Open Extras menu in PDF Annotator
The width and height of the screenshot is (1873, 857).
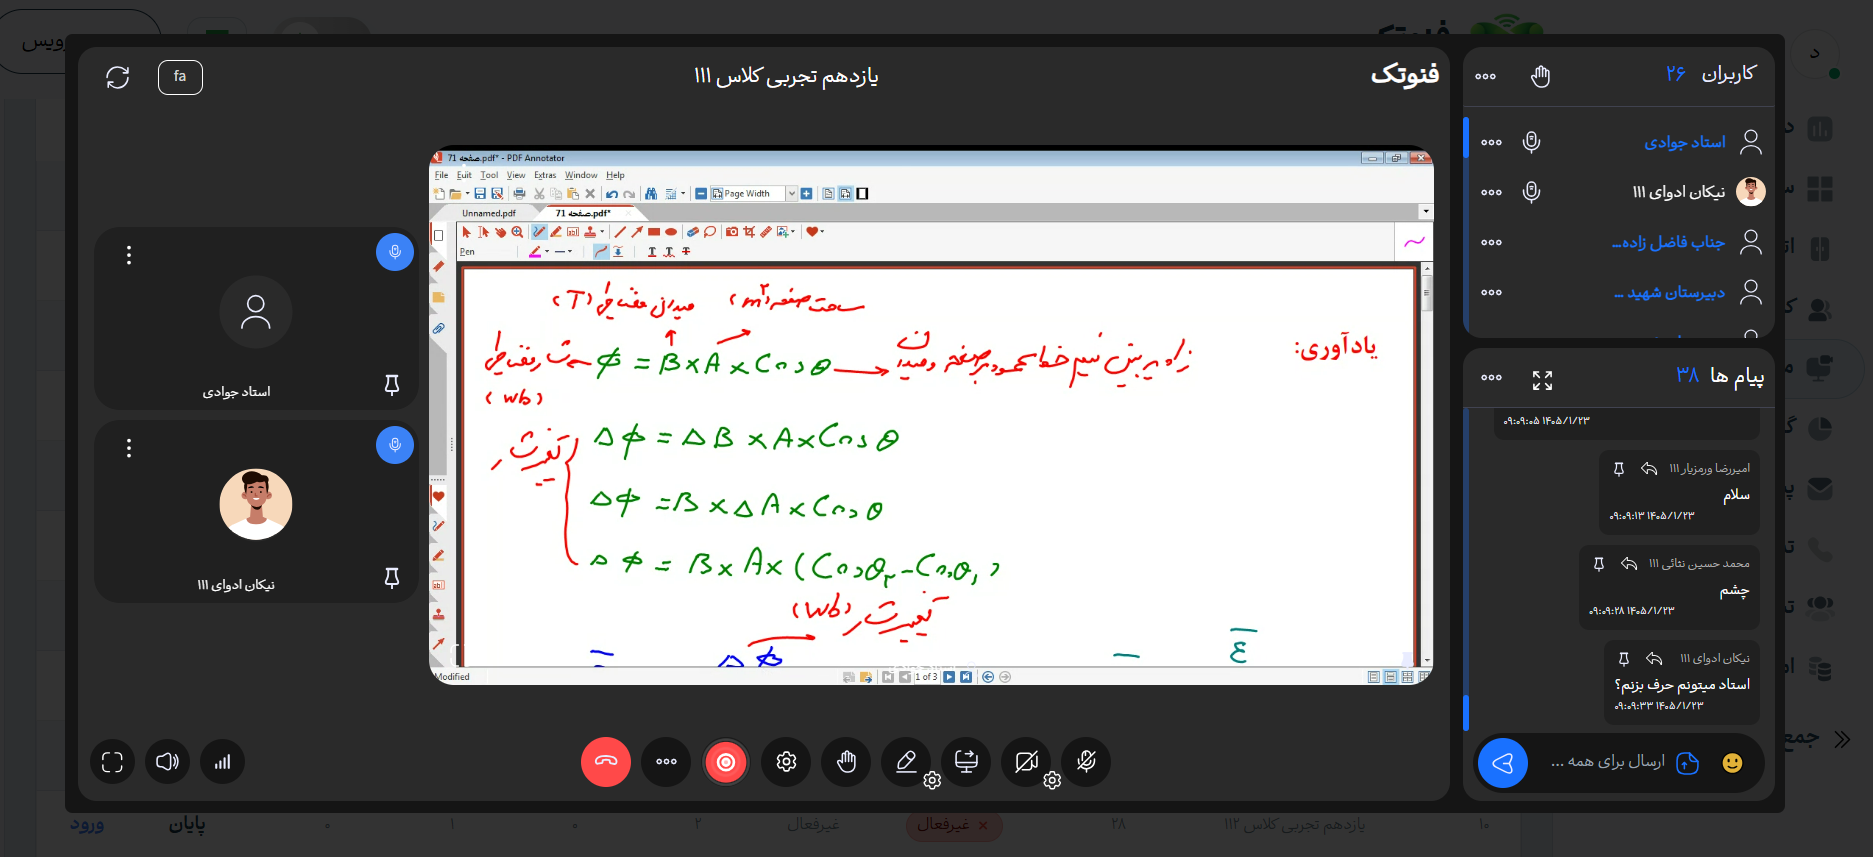coord(545,175)
